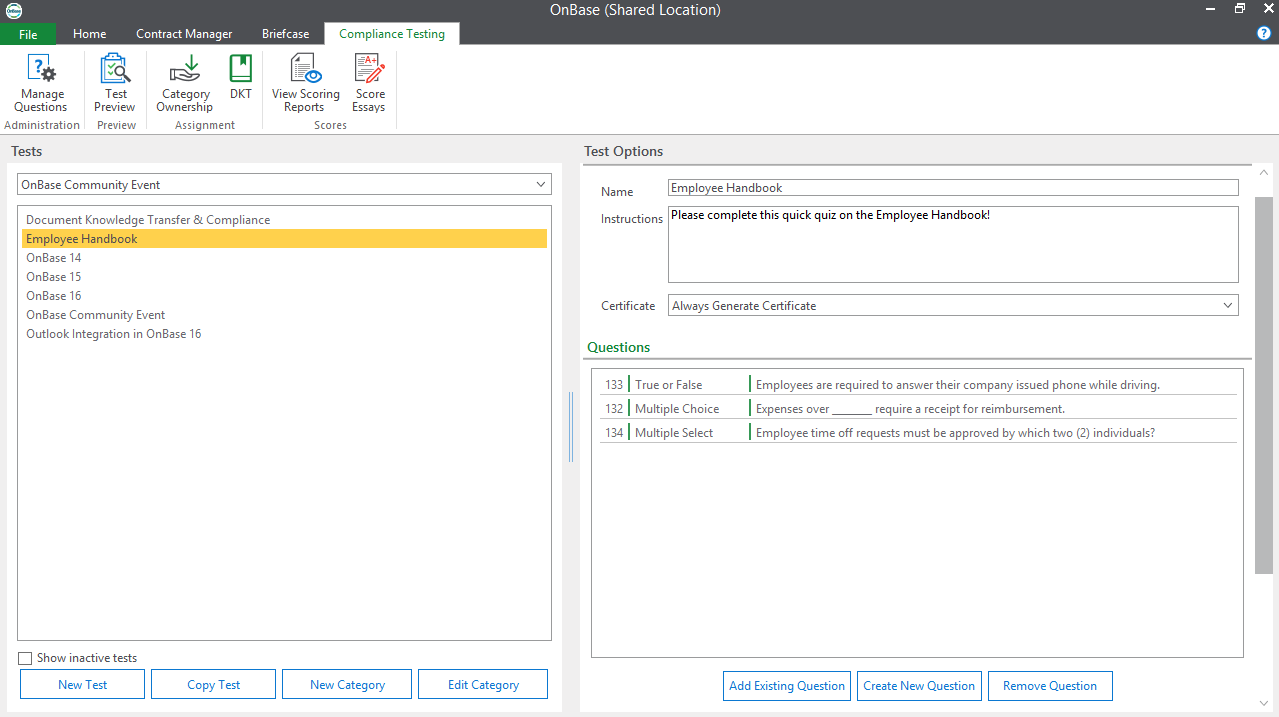Select question 132 Multiple Choice row
The width and height of the screenshot is (1279, 717).
click(x=918, y=408)
